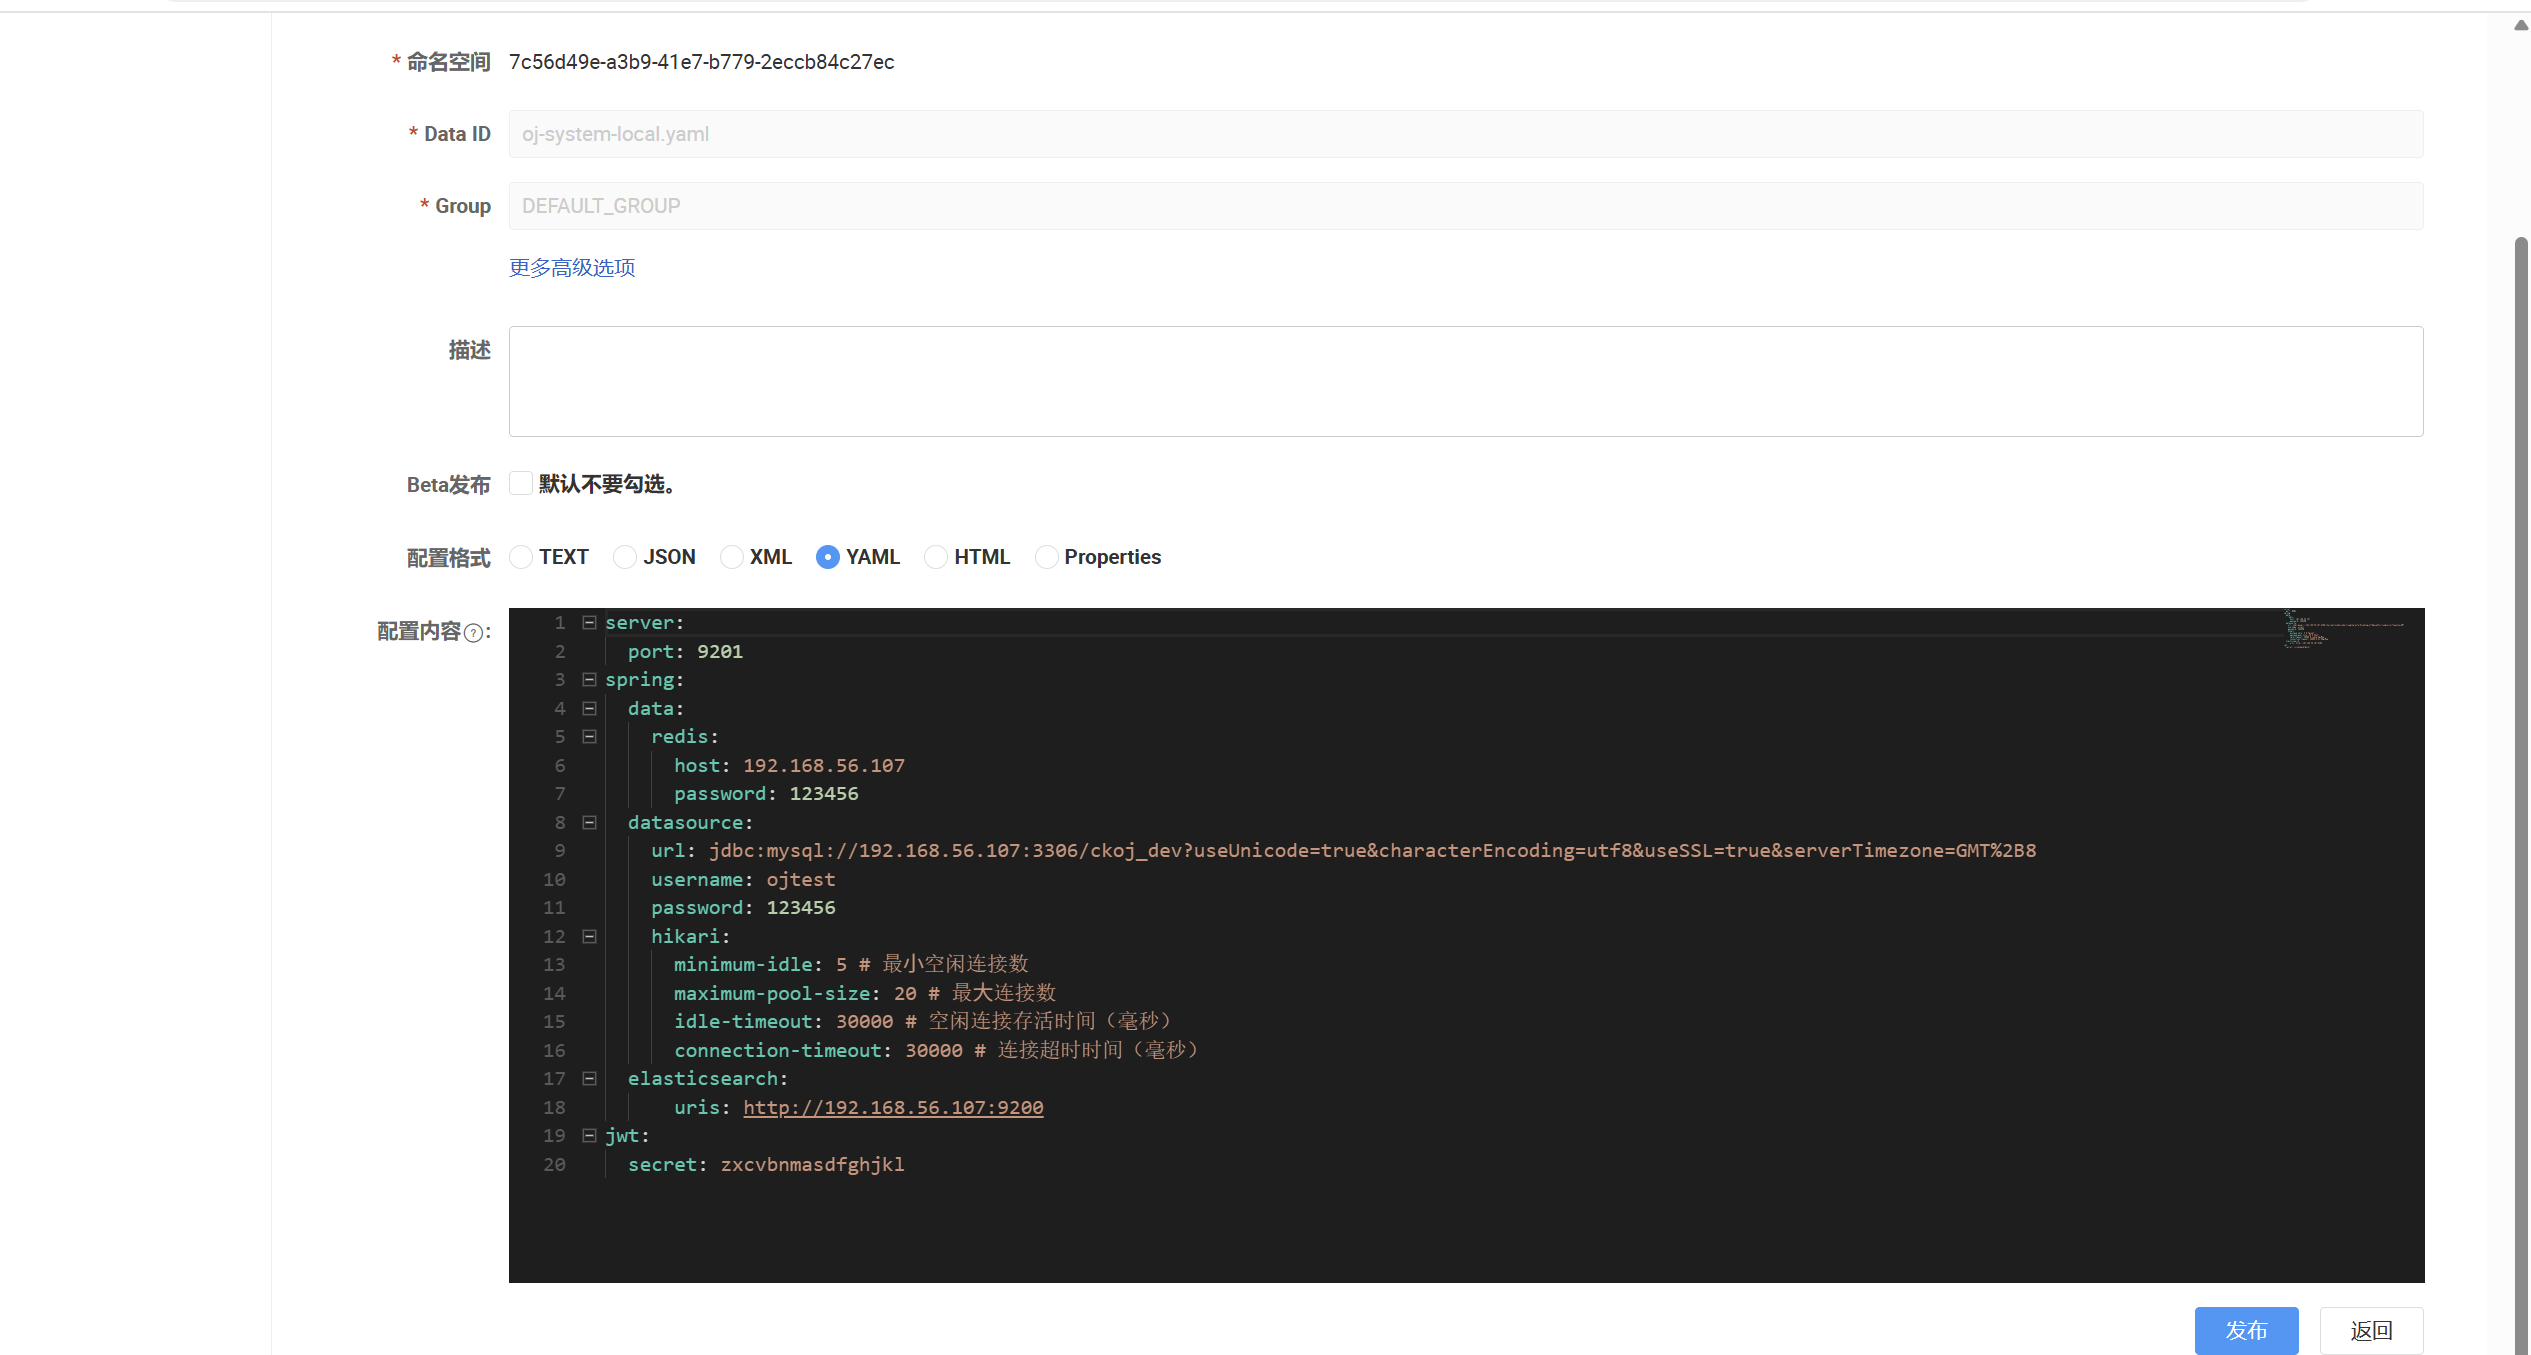Screen dimensions: 2531x1355
Task: Click into the 描述 description textarea
Action: coord(1466,381)
